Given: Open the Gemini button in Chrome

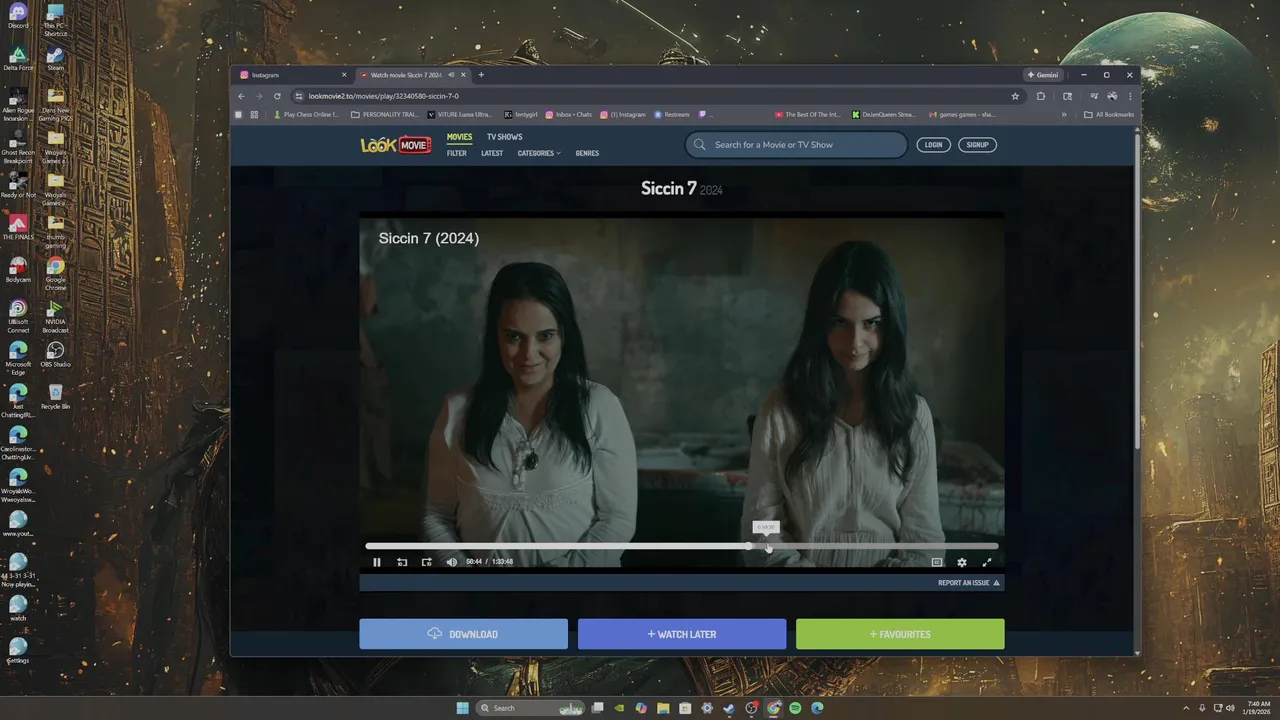Looking at the screenshot, I should point(1042,75).
